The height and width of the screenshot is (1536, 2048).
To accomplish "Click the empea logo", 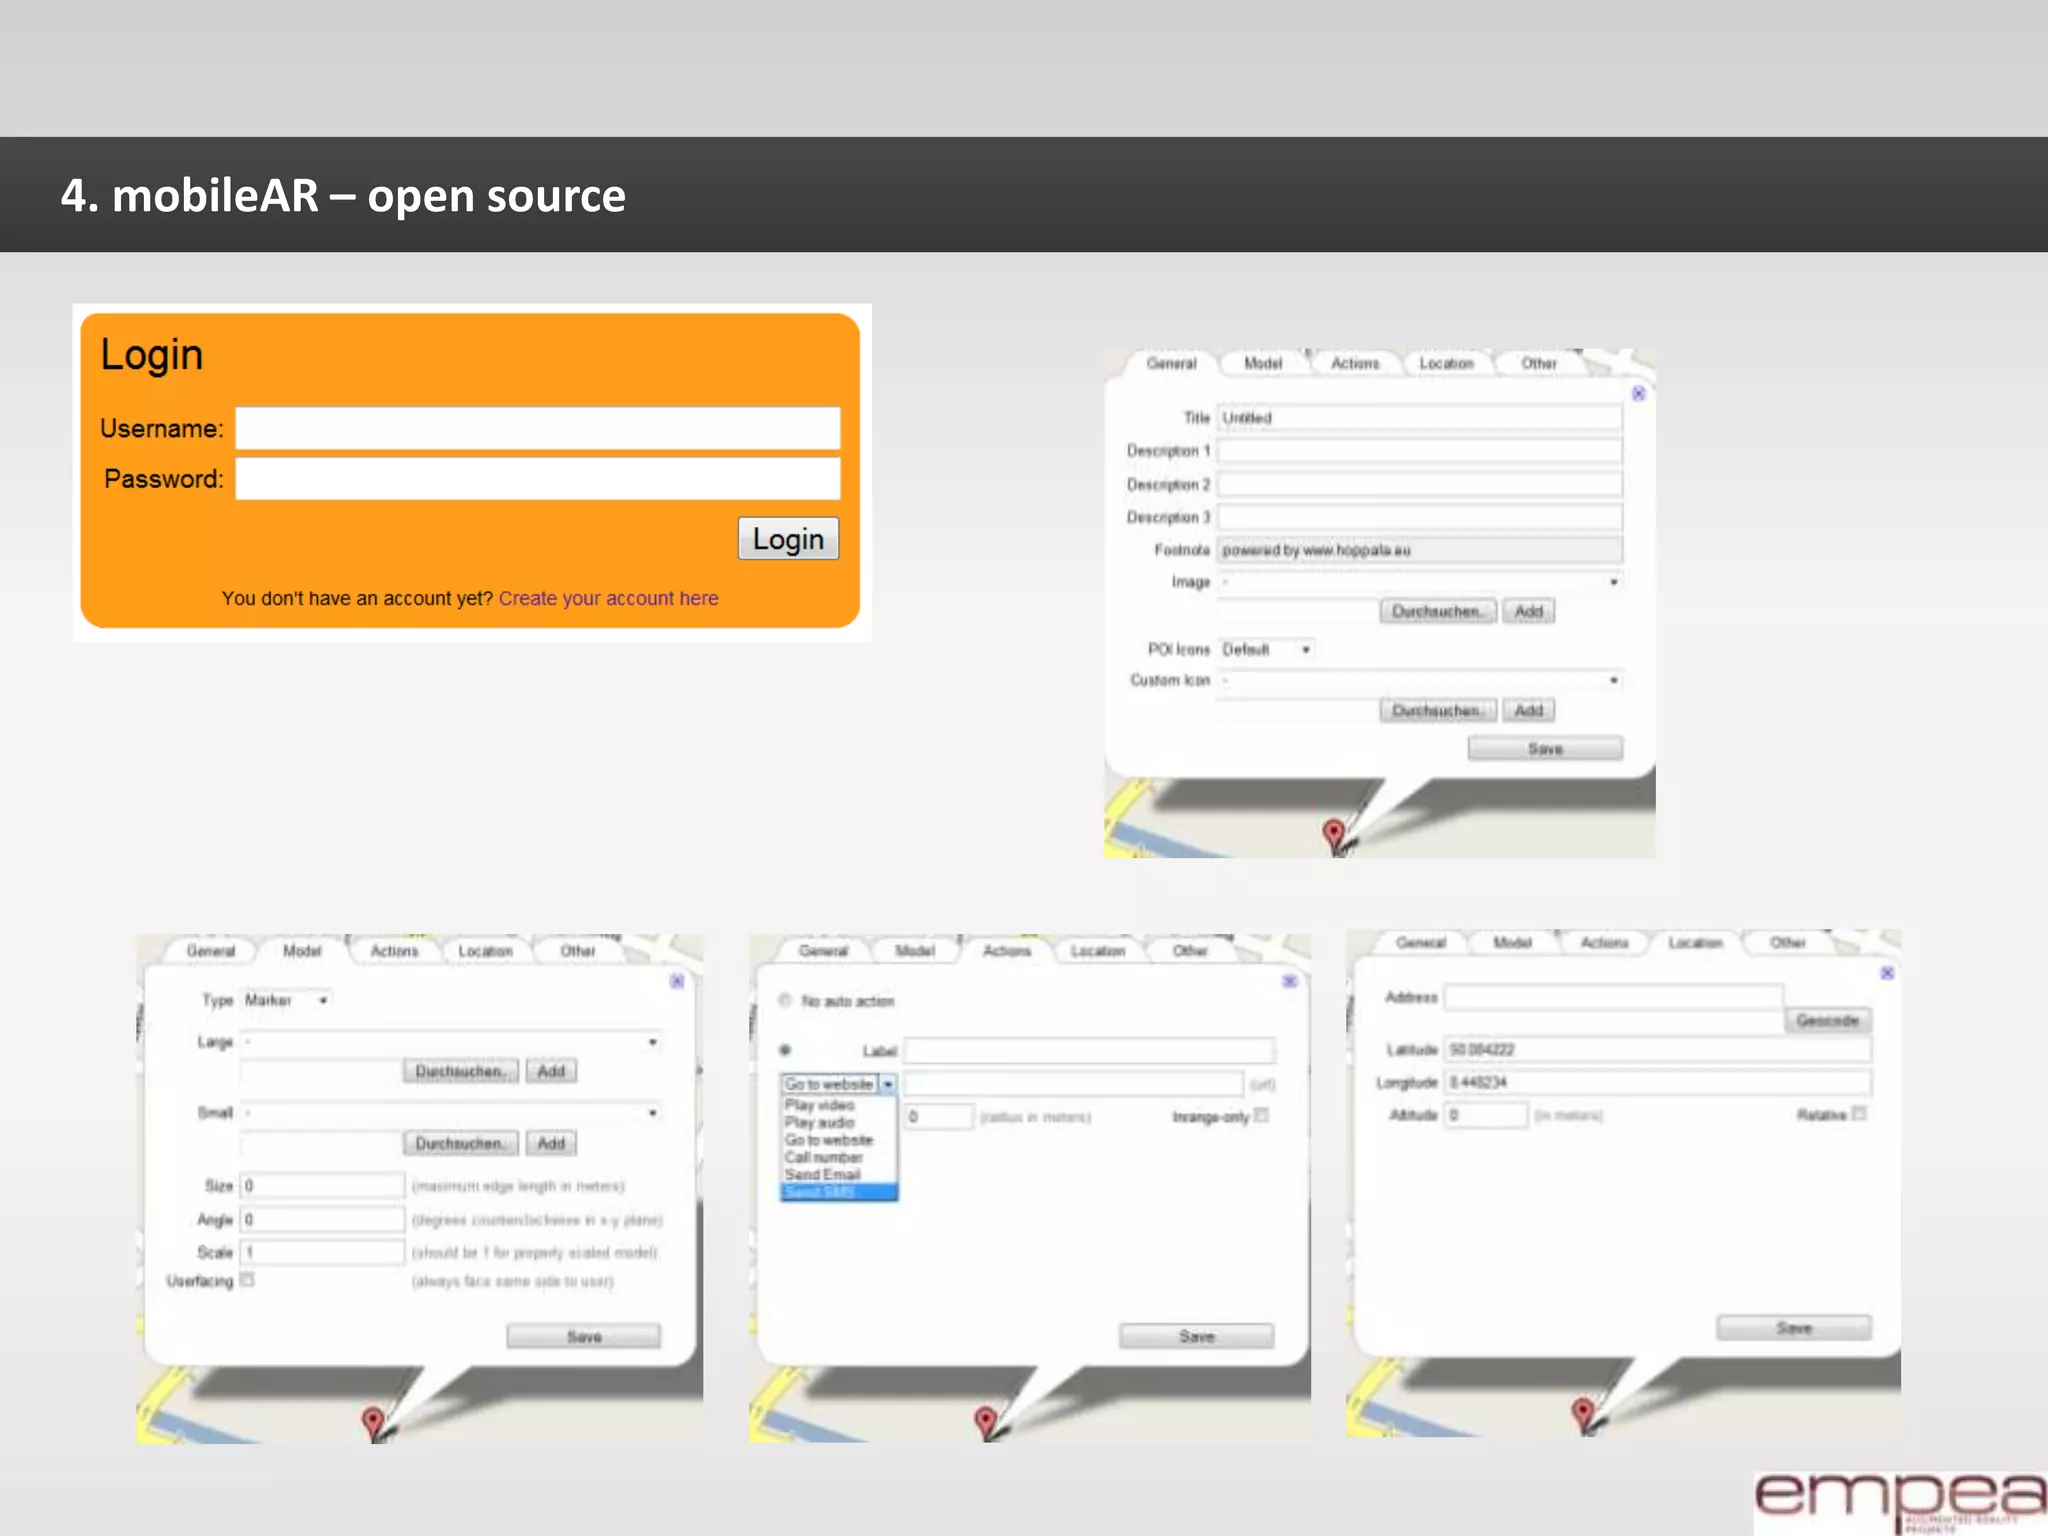I will pyautogui.click(x=1900, y=1497).
